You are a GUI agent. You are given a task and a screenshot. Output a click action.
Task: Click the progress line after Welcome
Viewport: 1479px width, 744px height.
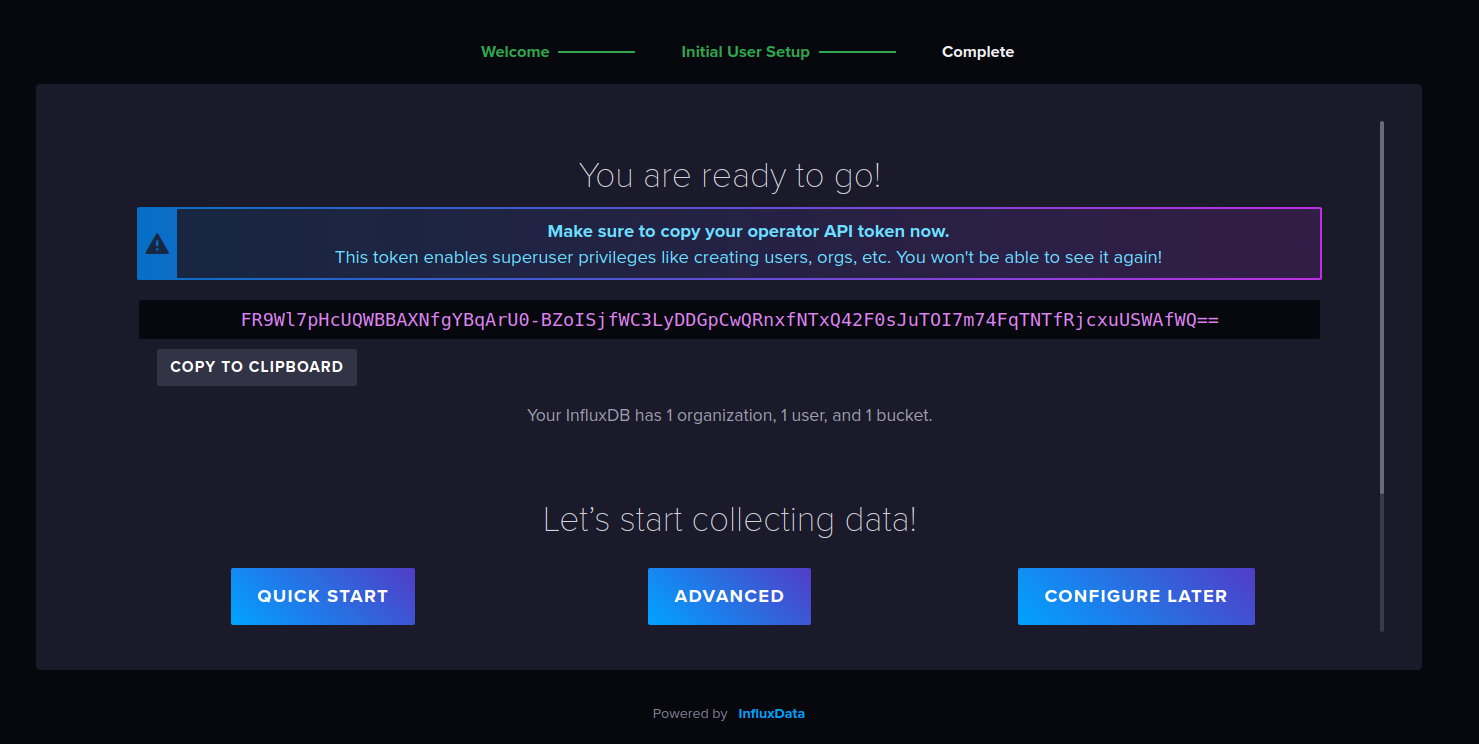point(596,52)
